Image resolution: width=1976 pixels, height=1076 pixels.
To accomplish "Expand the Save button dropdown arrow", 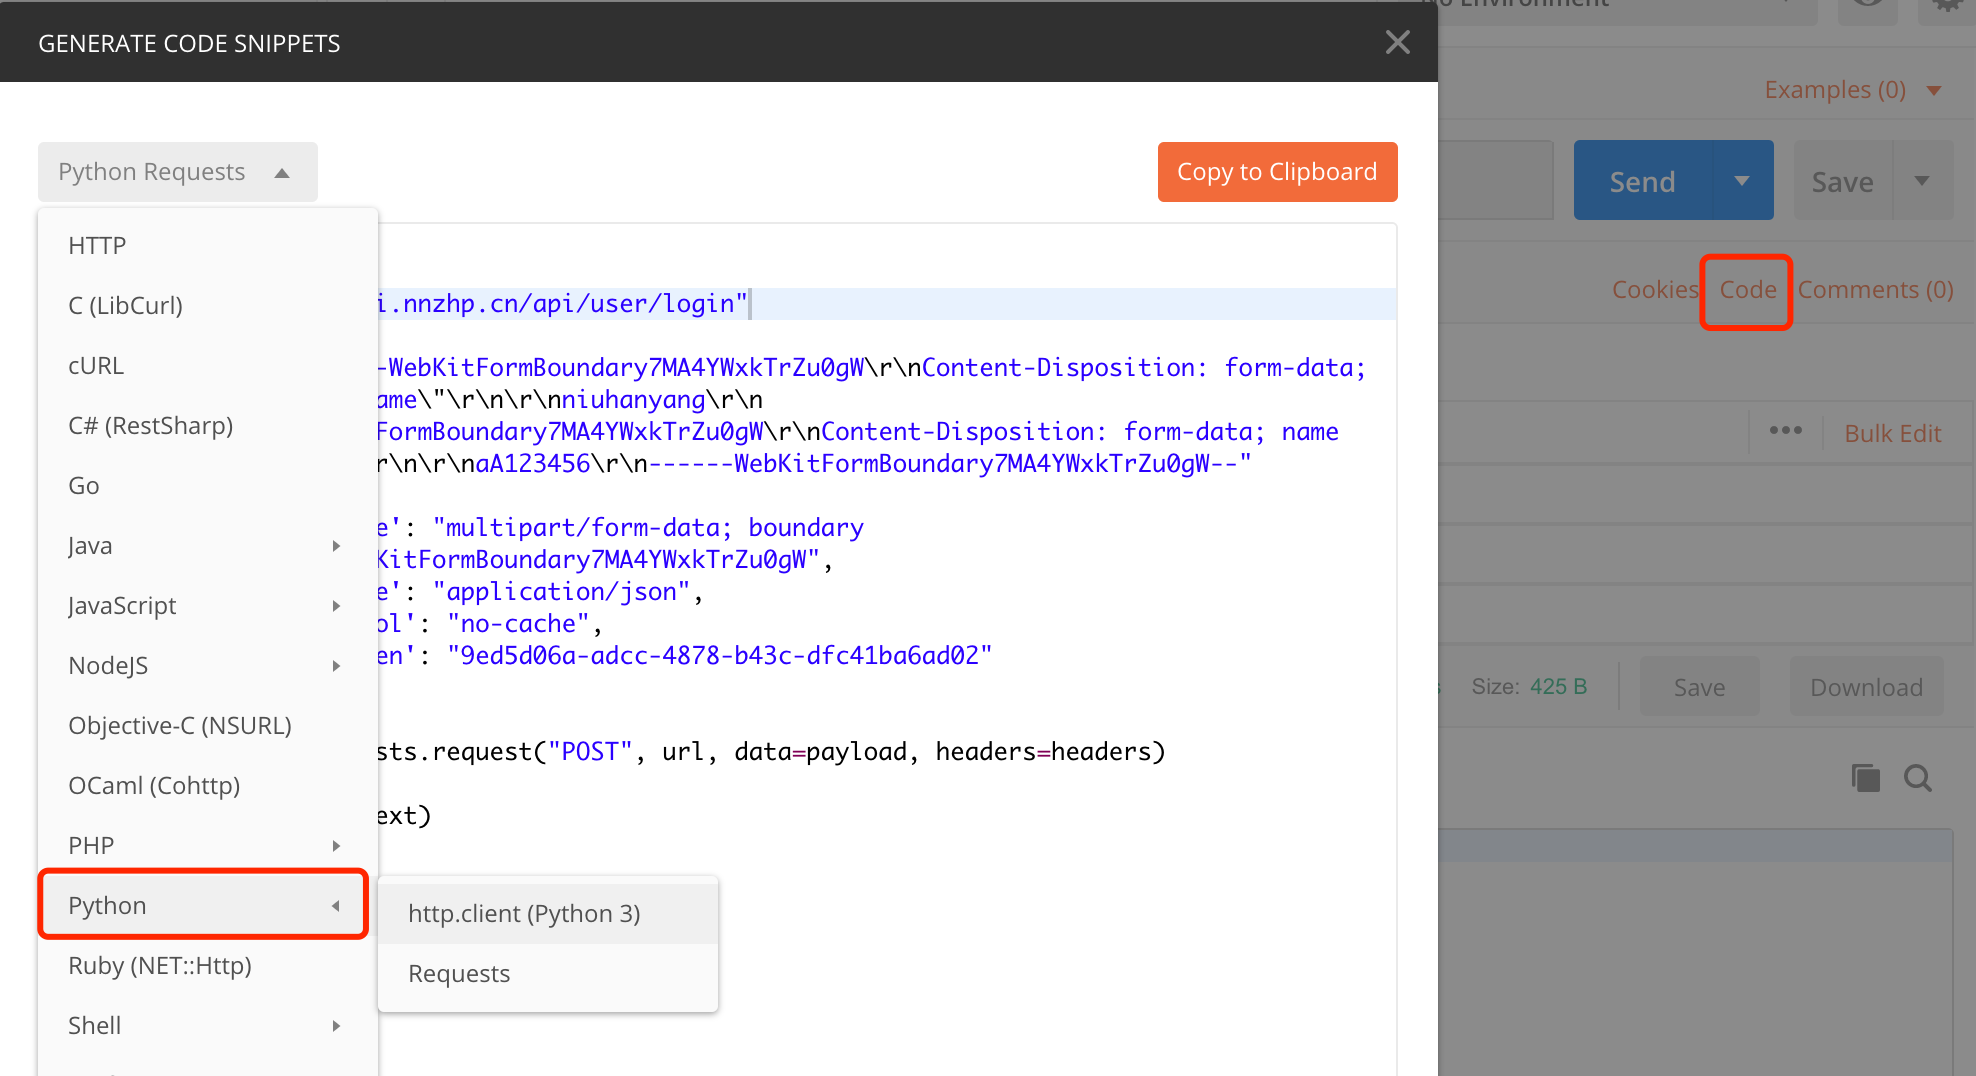I will [1921, 181].
